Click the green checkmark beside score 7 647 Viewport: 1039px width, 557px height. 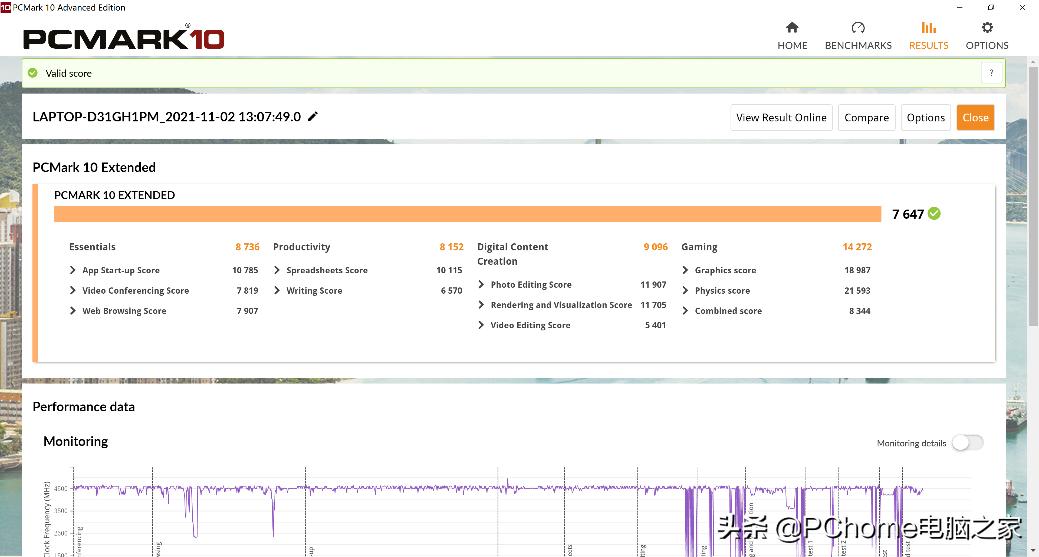tap(934, 214)
